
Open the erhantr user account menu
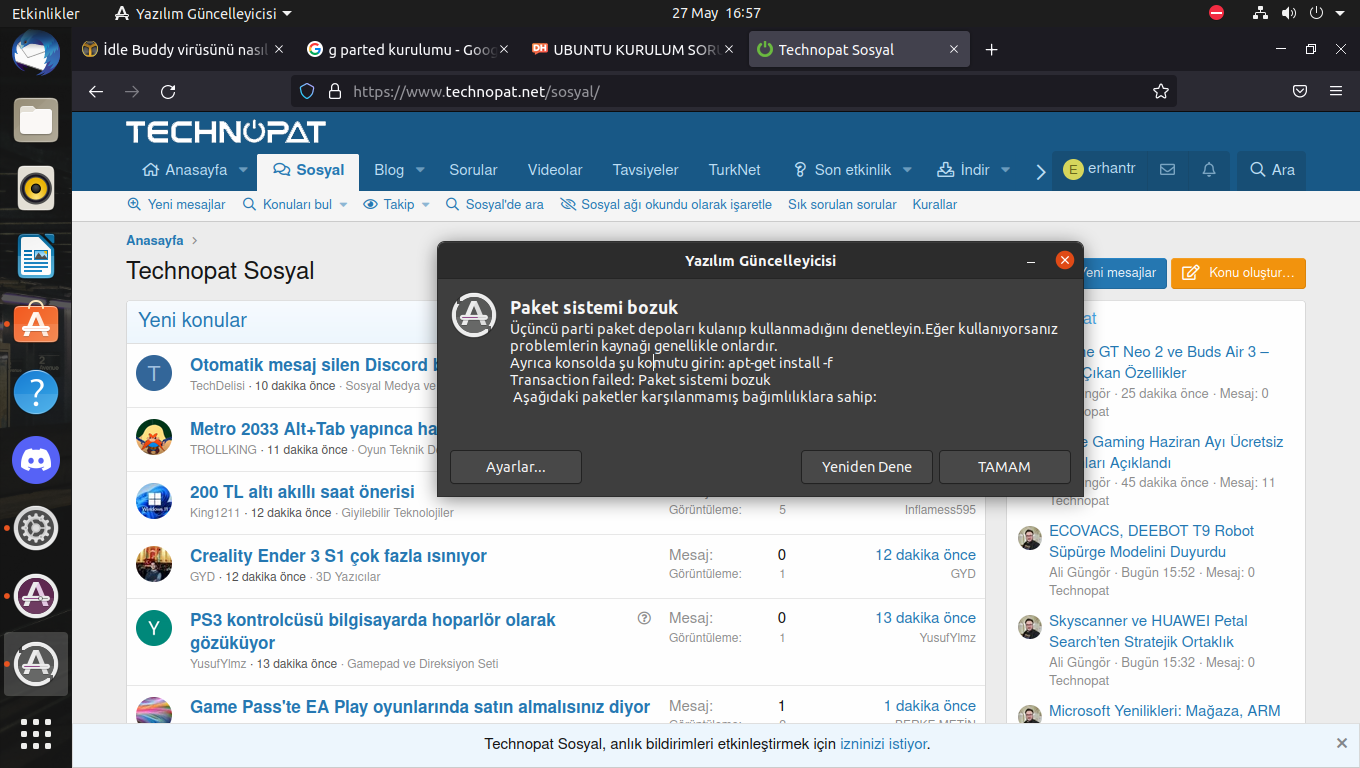tap(1099, 169)
